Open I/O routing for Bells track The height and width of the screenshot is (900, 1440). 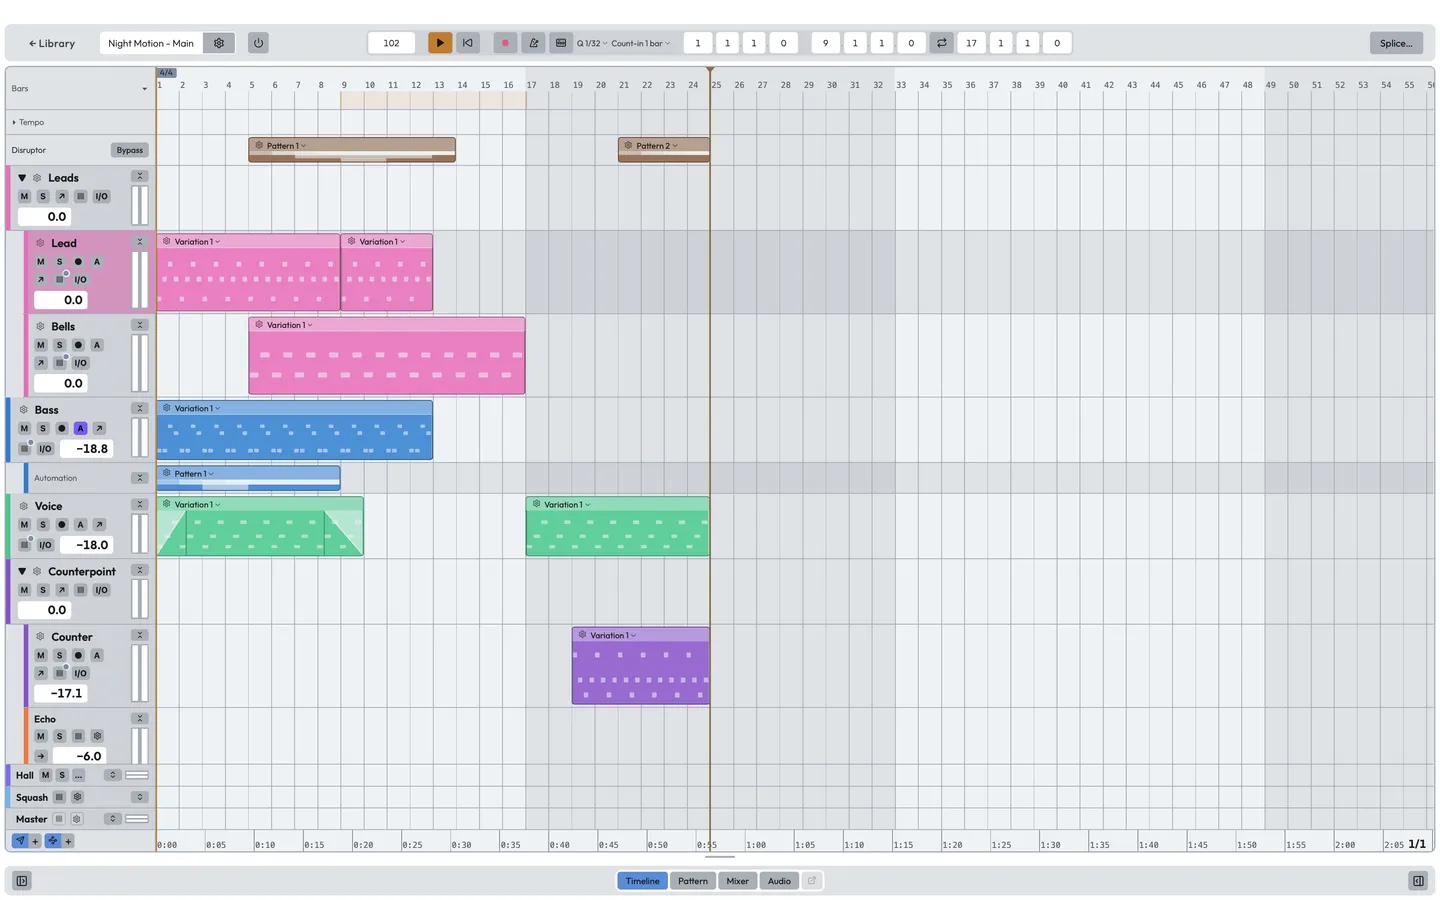coord(80,363)
